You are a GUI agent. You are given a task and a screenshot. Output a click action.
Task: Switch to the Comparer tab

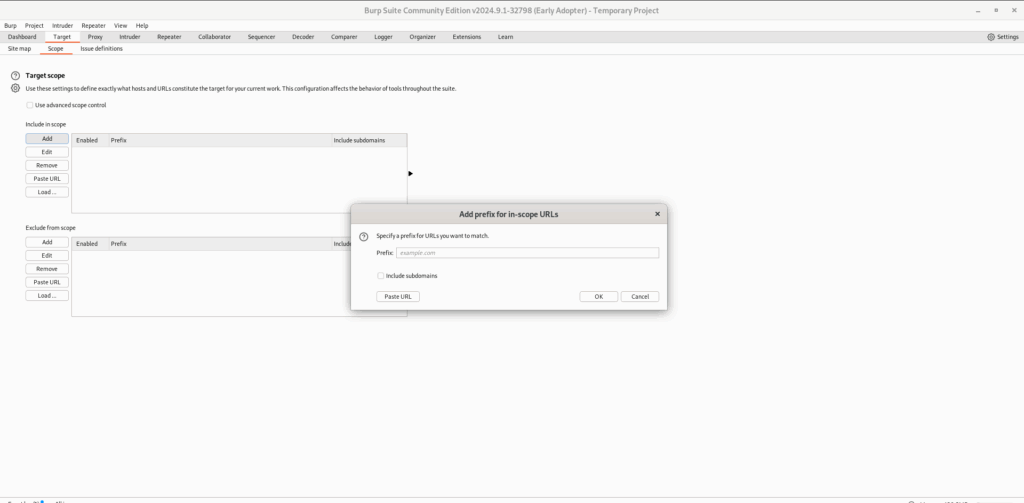(x=344, y=37)
